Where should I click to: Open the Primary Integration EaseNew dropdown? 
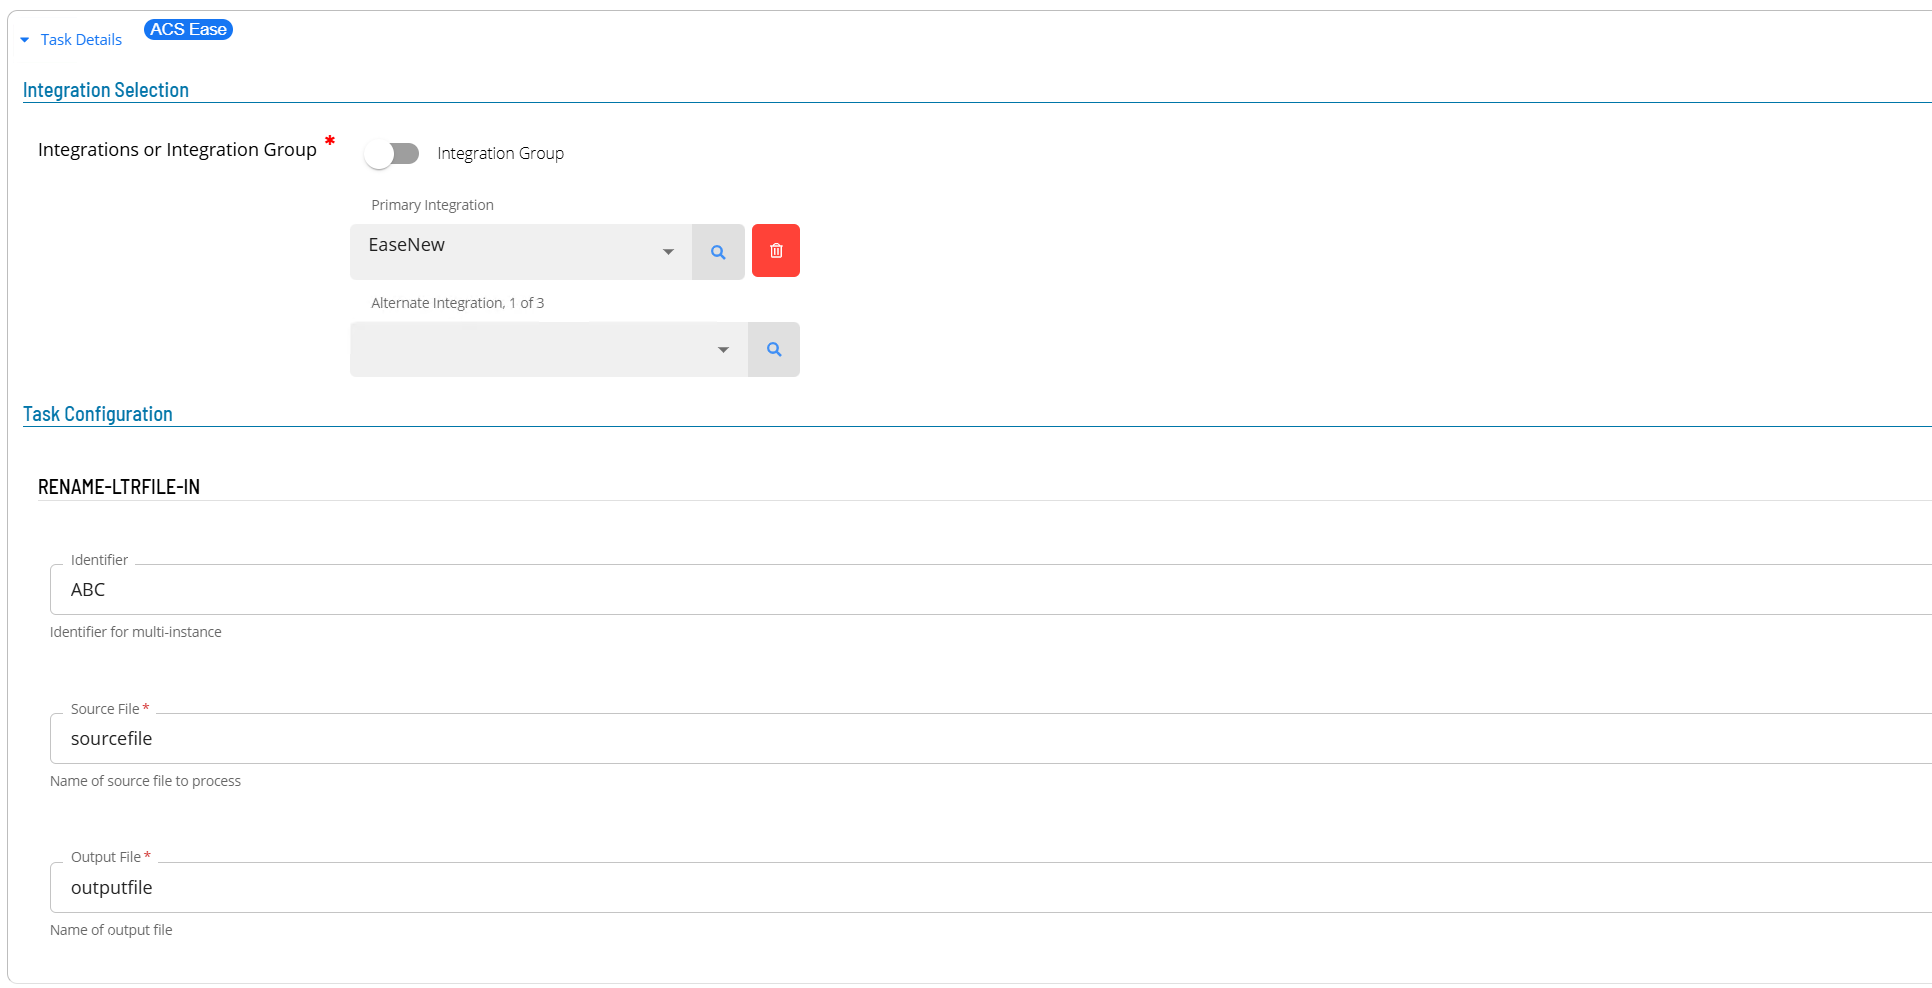(521, 251)
